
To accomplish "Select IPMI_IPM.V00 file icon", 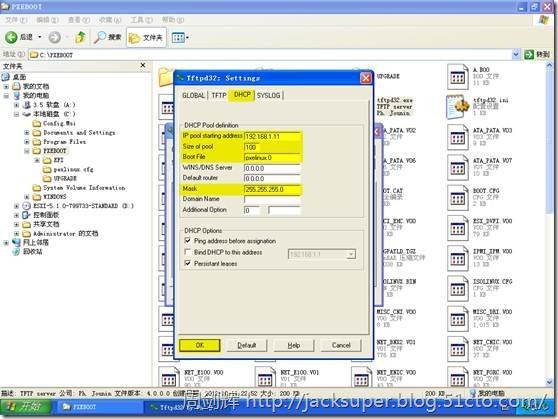I will [x=458, y=258].
